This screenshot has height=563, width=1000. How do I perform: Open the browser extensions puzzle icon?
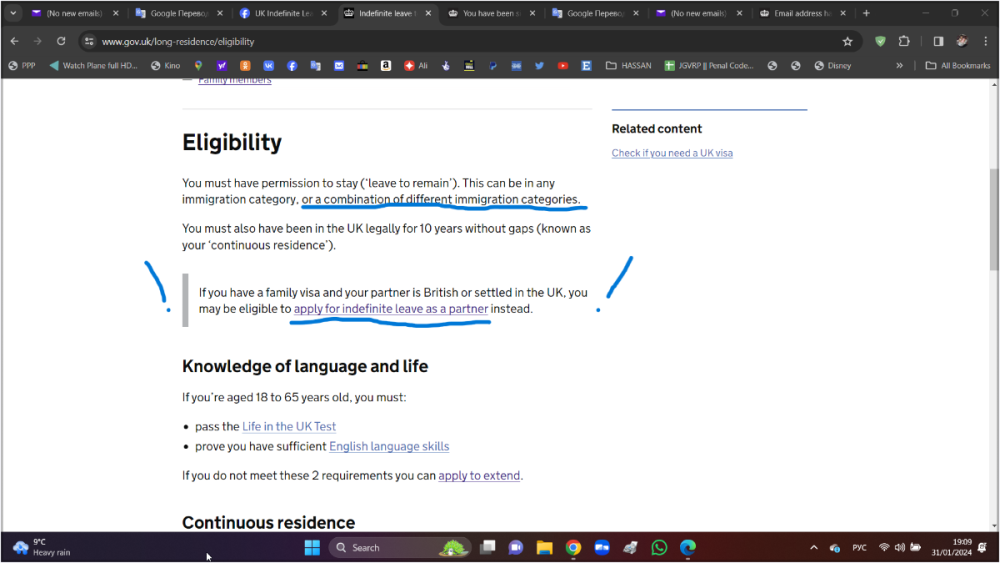tap(904, 41)
